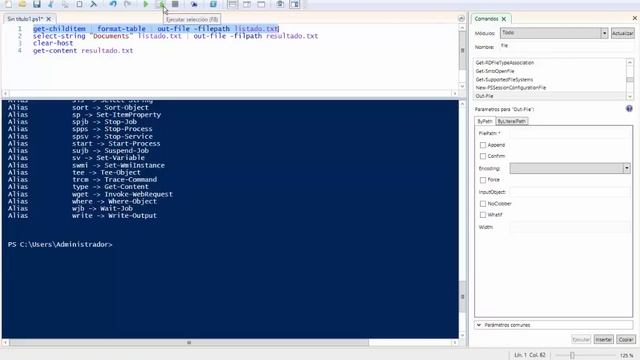
Task: Click the Save floppy disk icon
Action: pyautogui.click(x=37, y=4)
